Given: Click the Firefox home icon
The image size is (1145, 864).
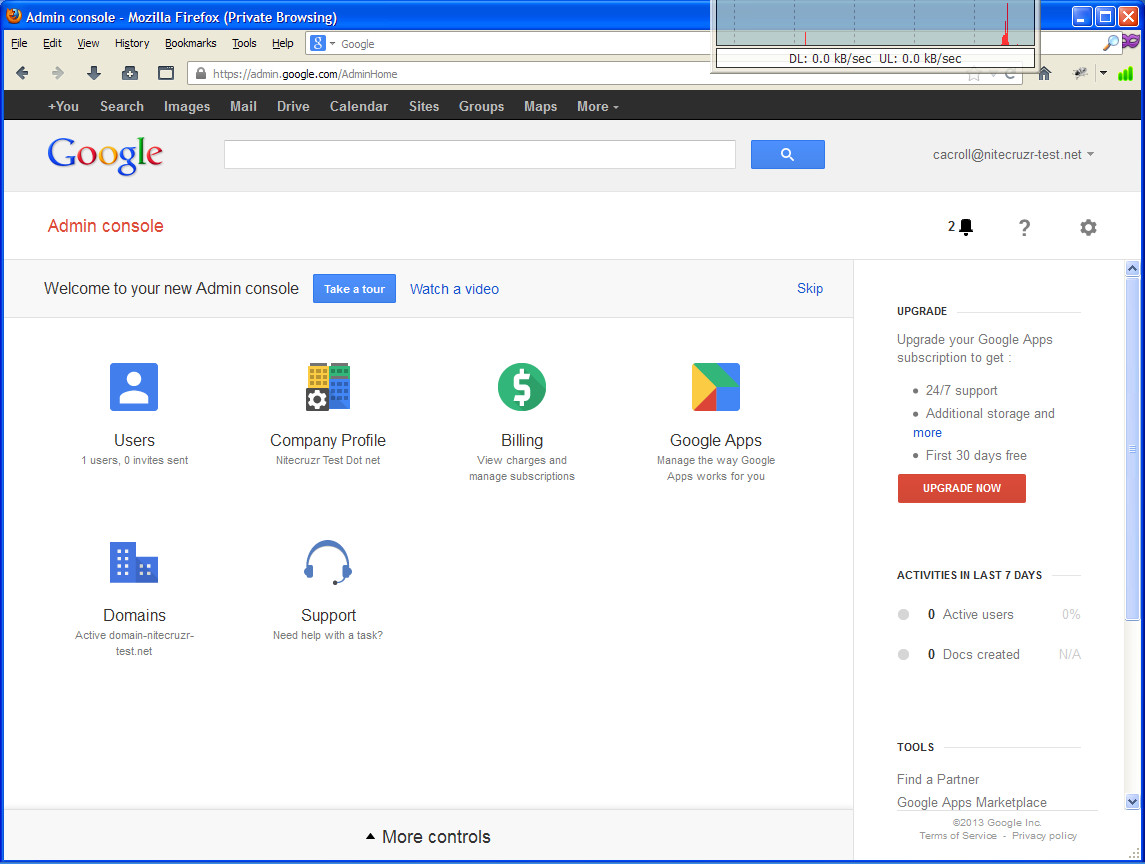Looking at the screenshot, I should tap(1044, 73).
